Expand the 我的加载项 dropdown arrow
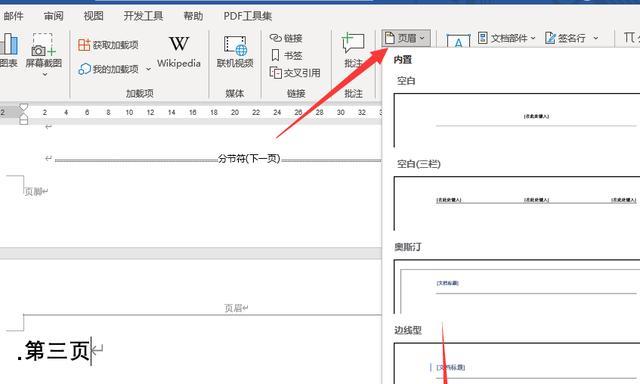The image size is (640, 384). tap(148, 69)
